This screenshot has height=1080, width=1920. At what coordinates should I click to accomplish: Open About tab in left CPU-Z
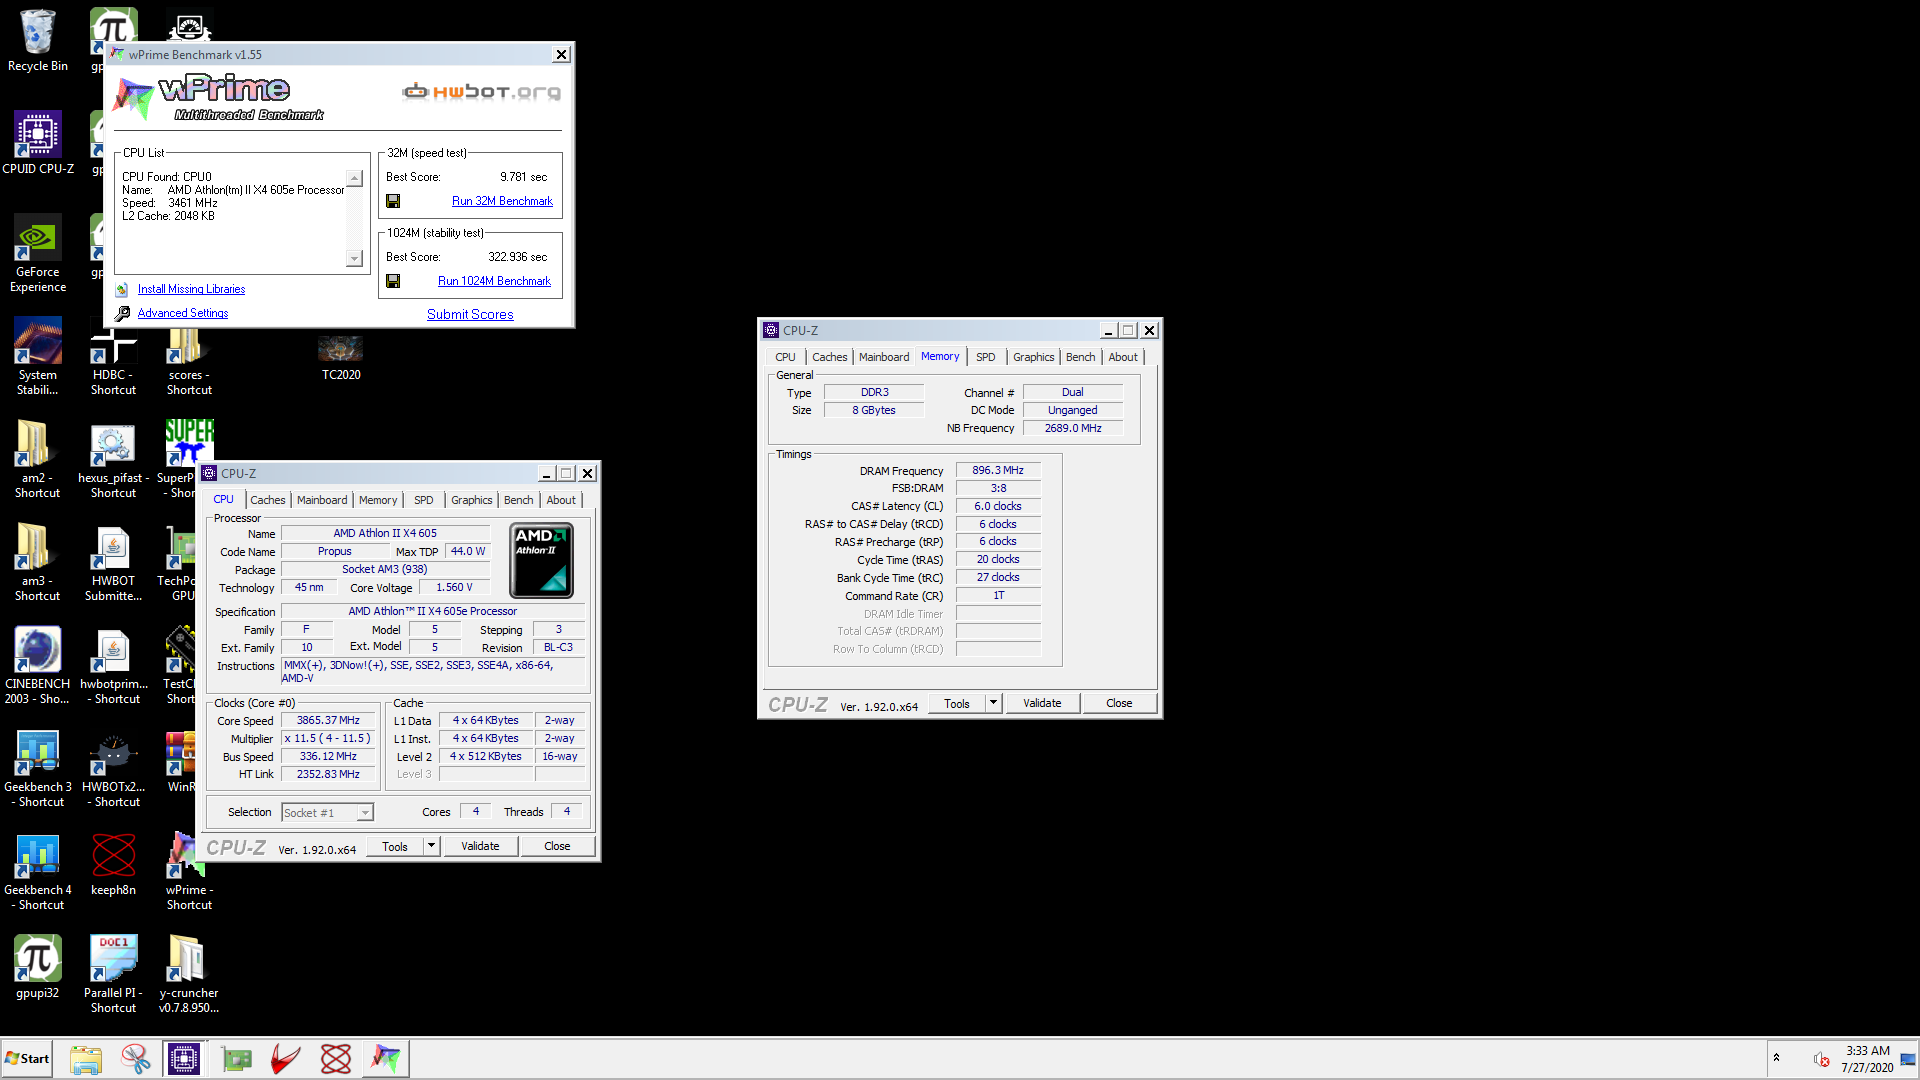(561, 500)
